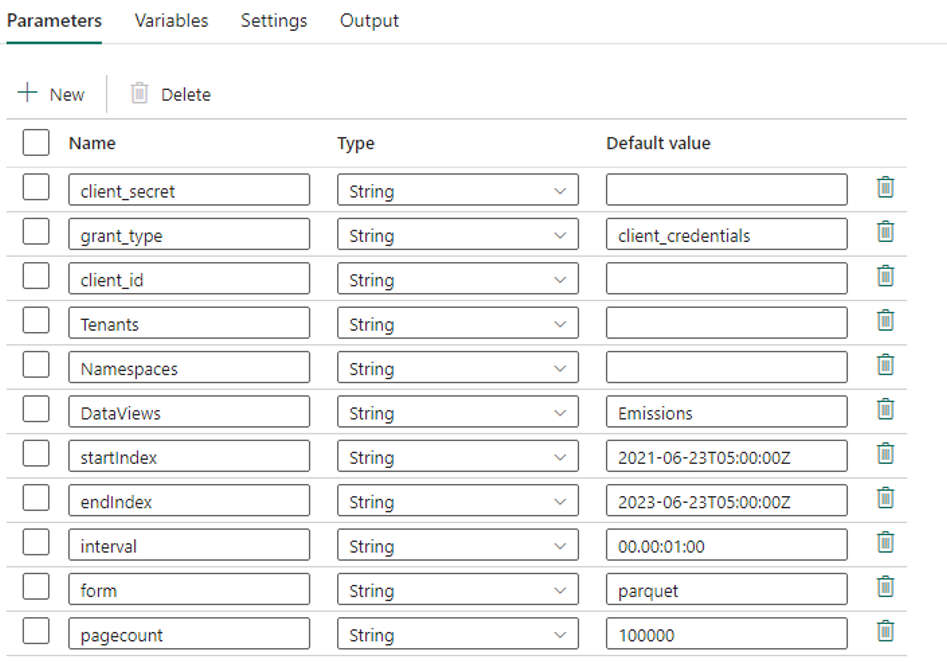Edit the Namespaces name field
This screenshot has width=947, height=663.
pyautogui.click(x=189, y=367)
